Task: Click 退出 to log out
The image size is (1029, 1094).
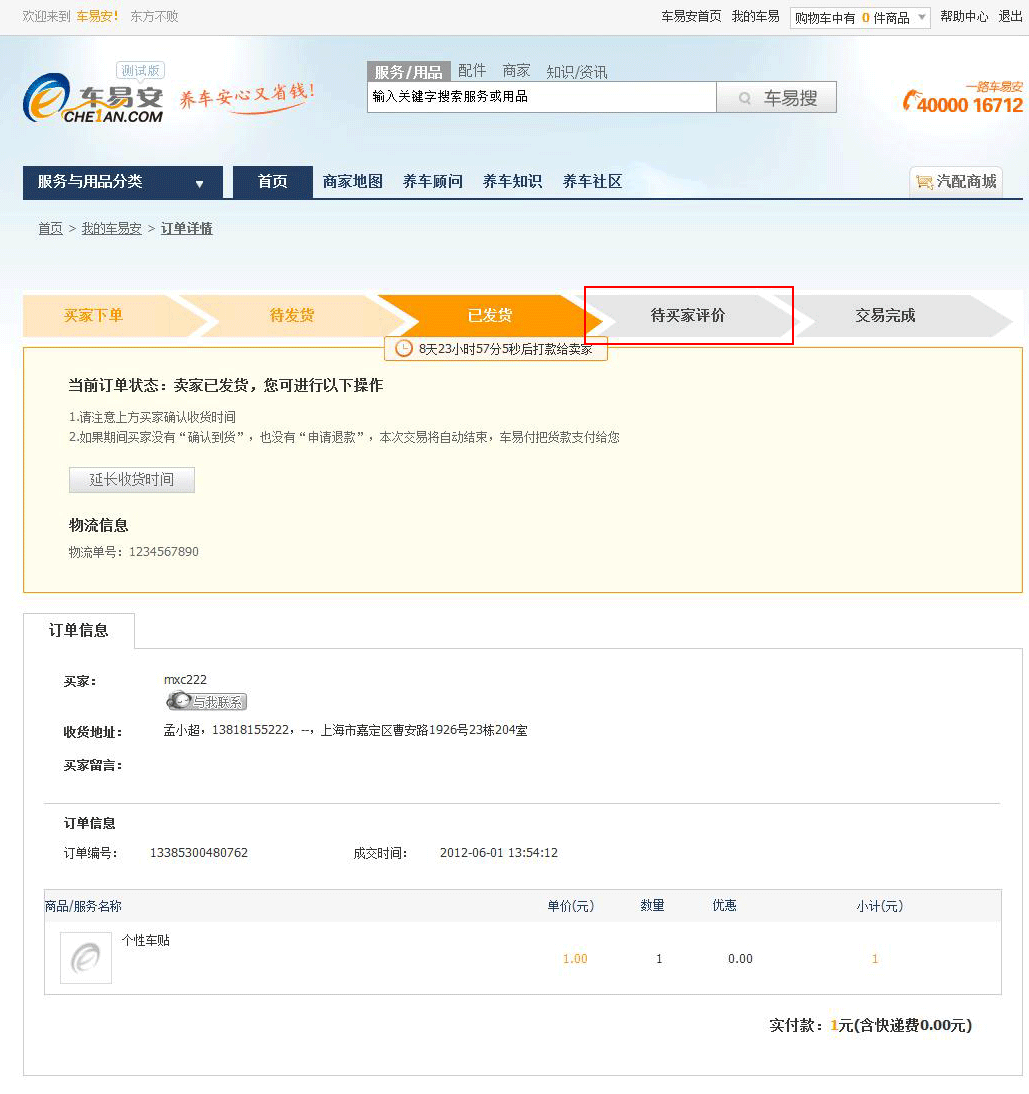Action: point(1010,17)
